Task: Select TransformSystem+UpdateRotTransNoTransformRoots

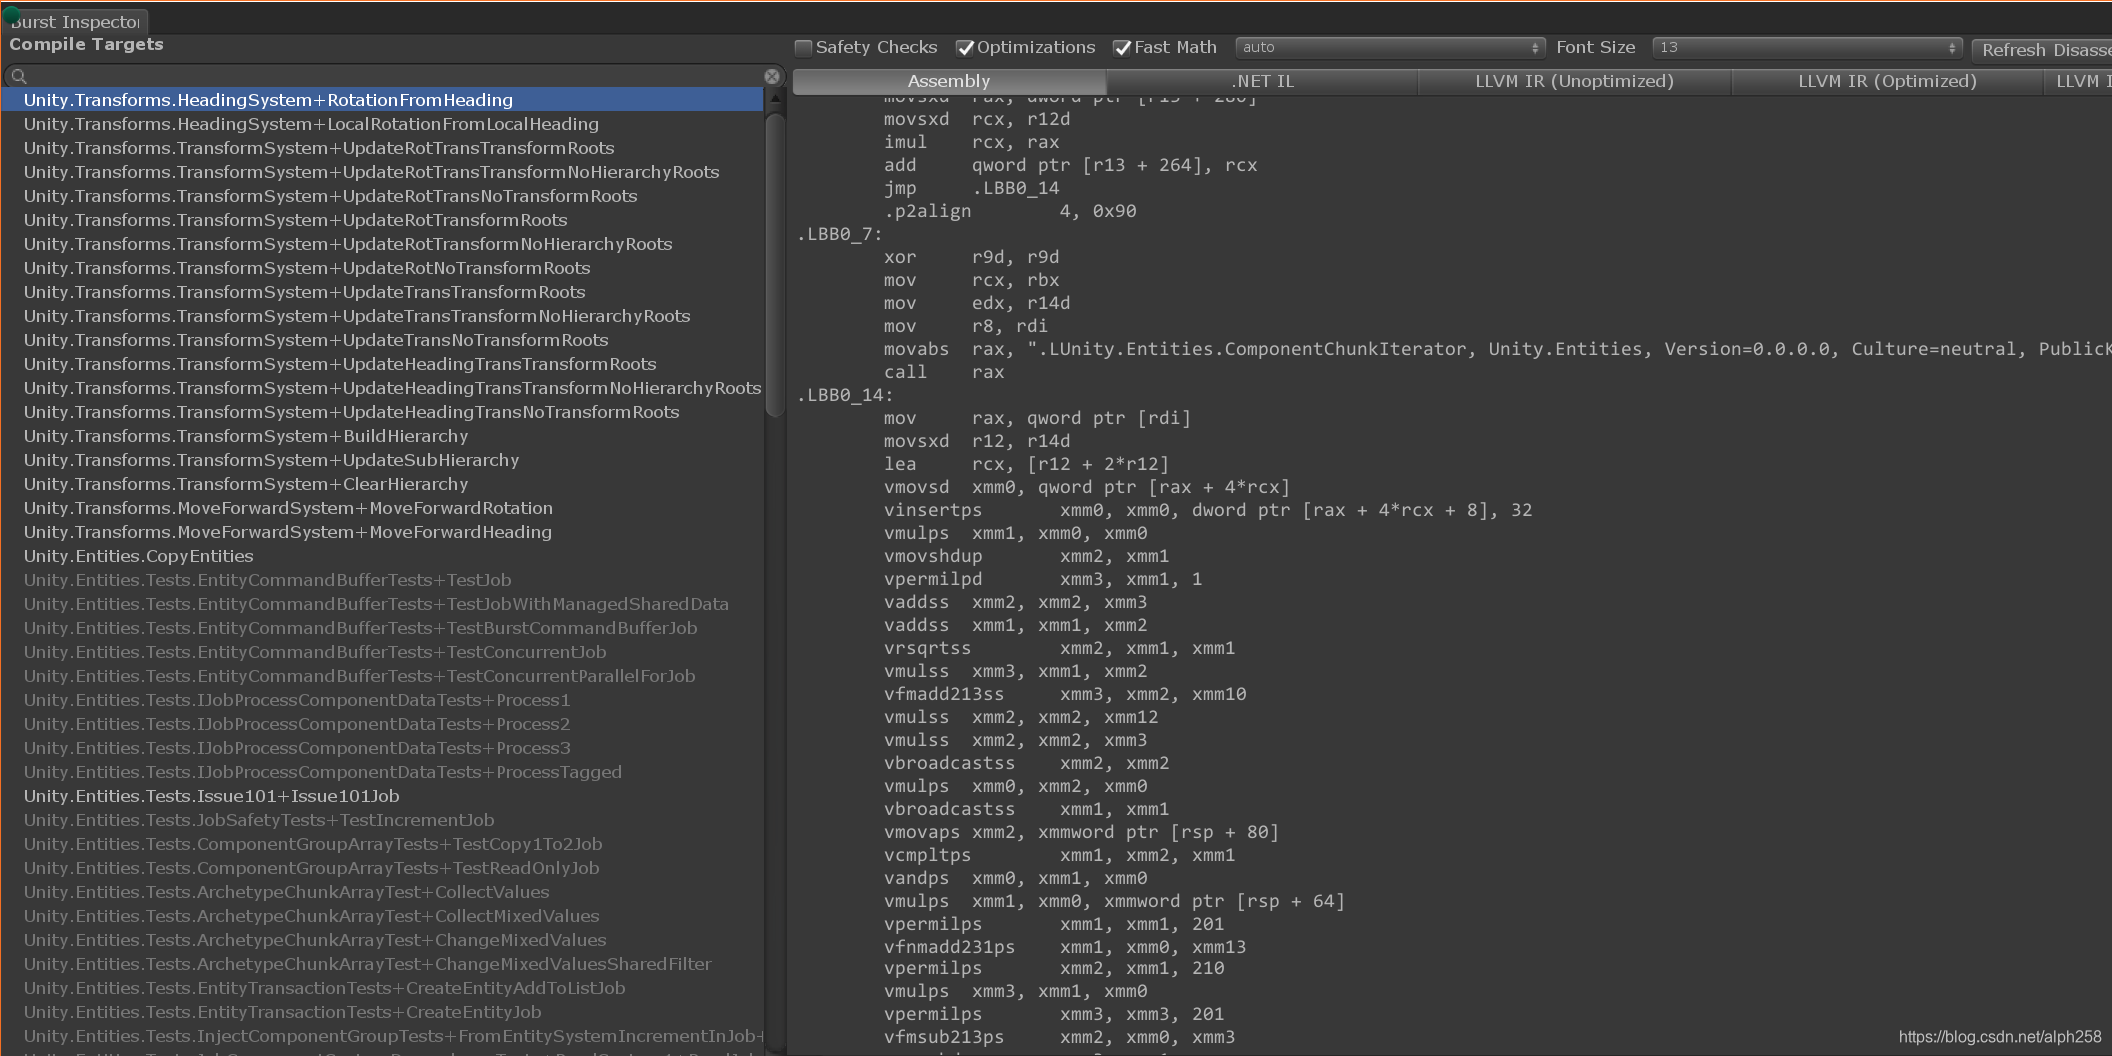Action: [382, 196]
